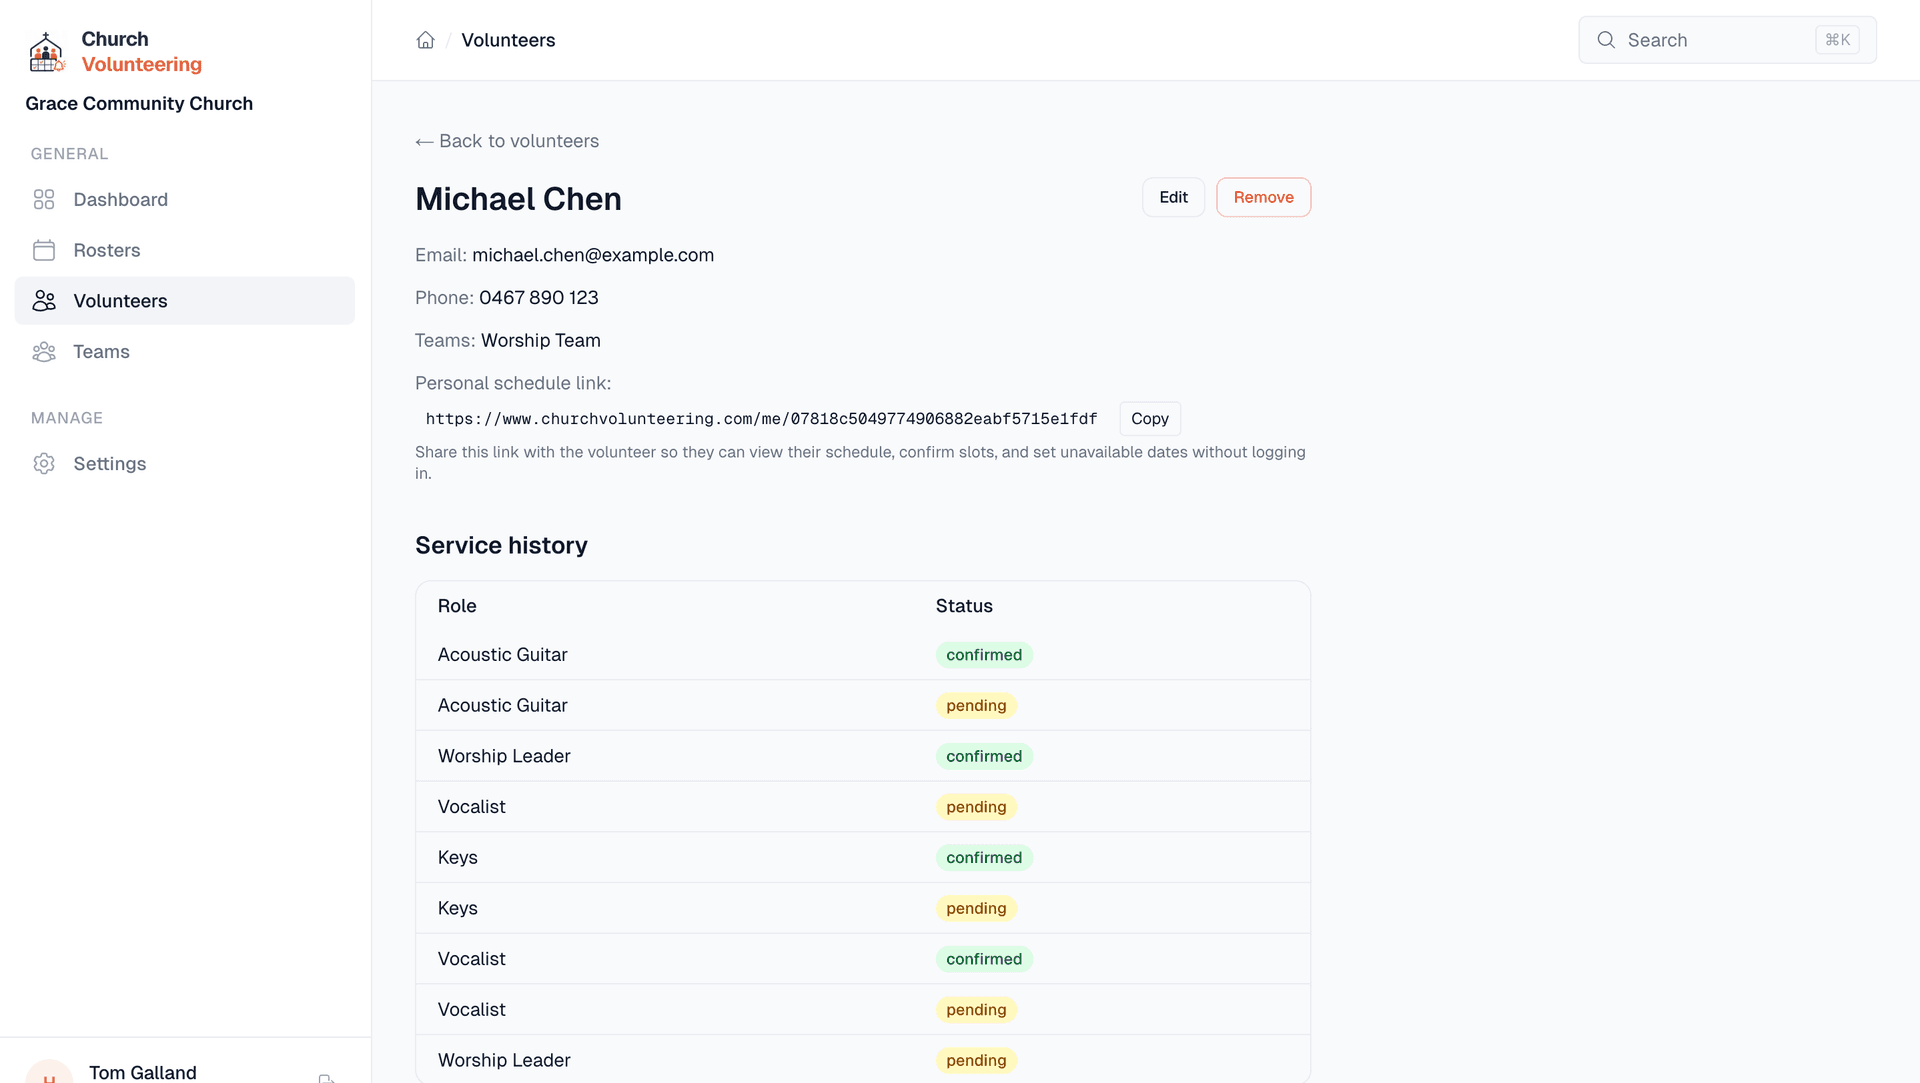Focus the Search input field
Screen dimensions: 1920x1083
tap(1727, 40)
